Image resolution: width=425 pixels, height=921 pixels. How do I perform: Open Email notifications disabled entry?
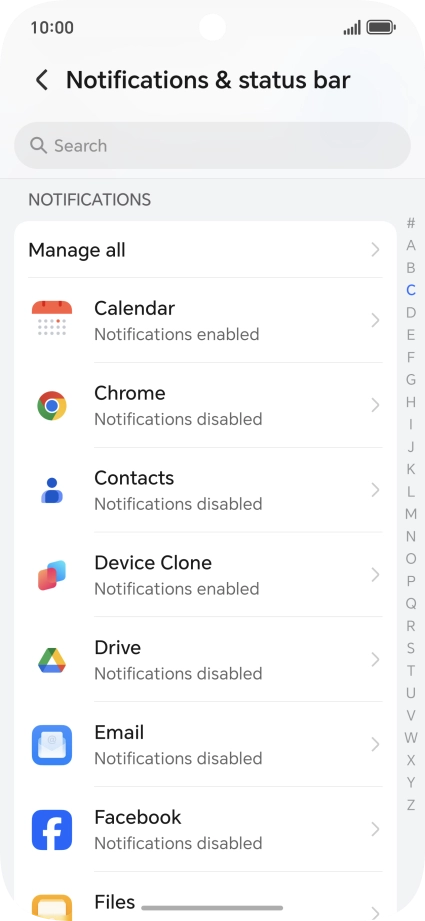pos(205,744)
